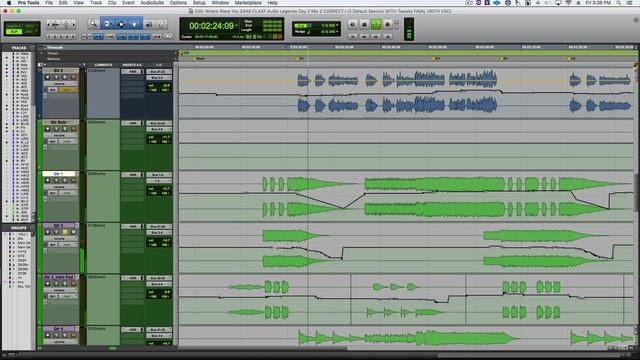Click Go to End transport button
The width and height of the screenshot is (640, 360).
[388, 36]
